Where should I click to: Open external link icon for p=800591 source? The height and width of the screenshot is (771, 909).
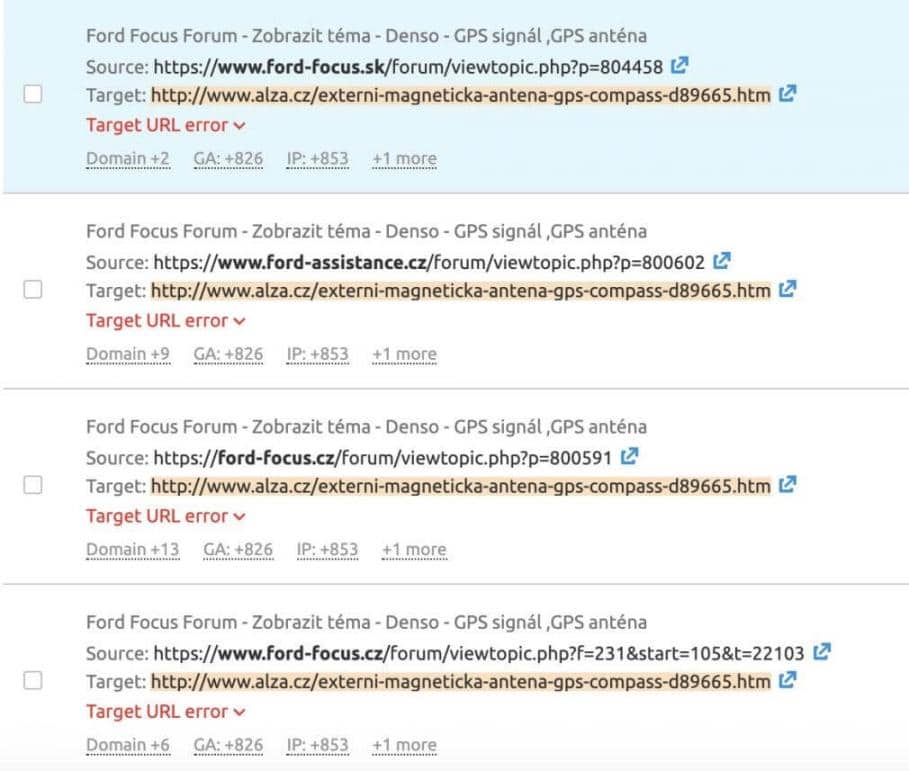click(629, 457)
